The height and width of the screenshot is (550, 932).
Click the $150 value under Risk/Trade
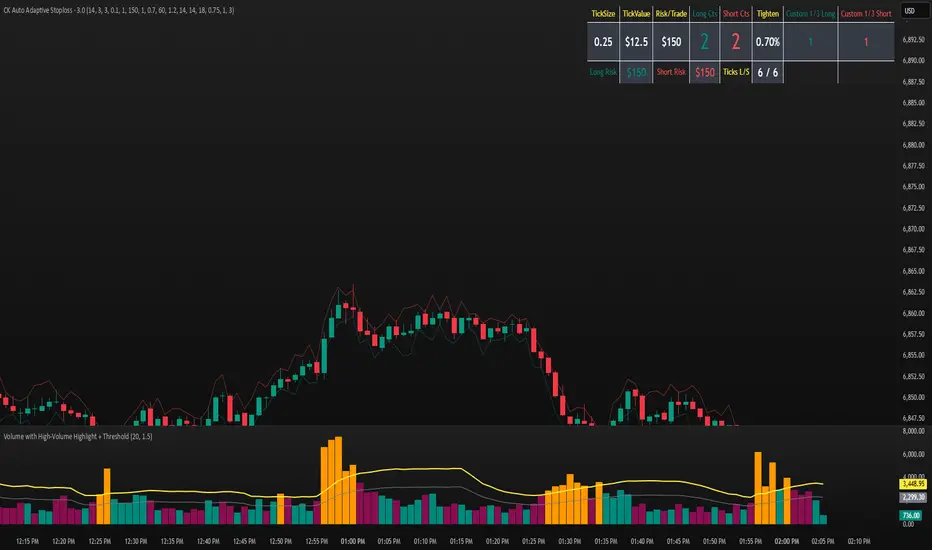point(671,42)
